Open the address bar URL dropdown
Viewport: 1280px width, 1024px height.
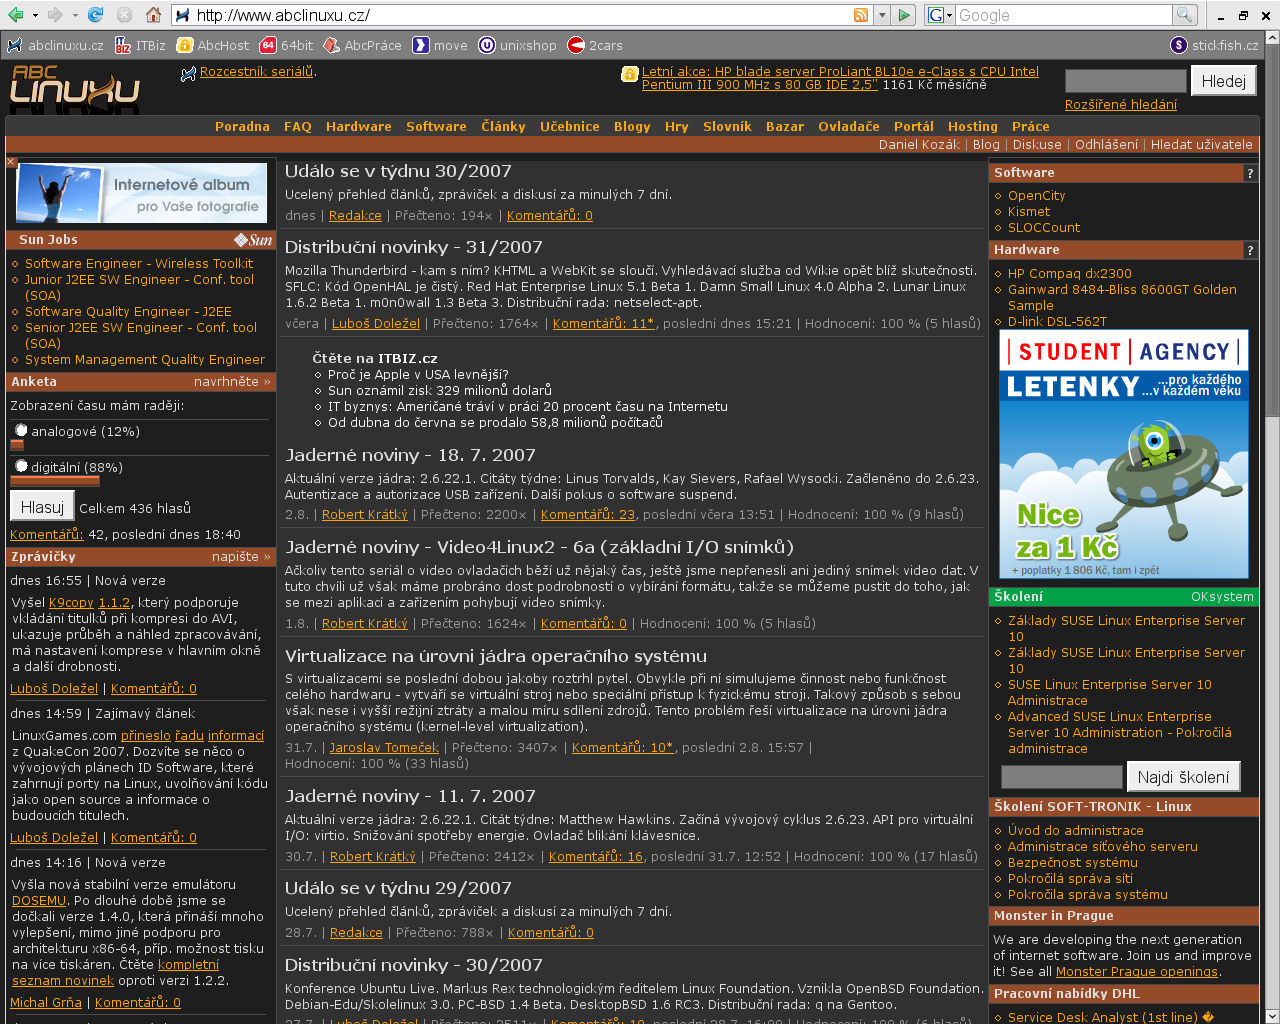881,15
